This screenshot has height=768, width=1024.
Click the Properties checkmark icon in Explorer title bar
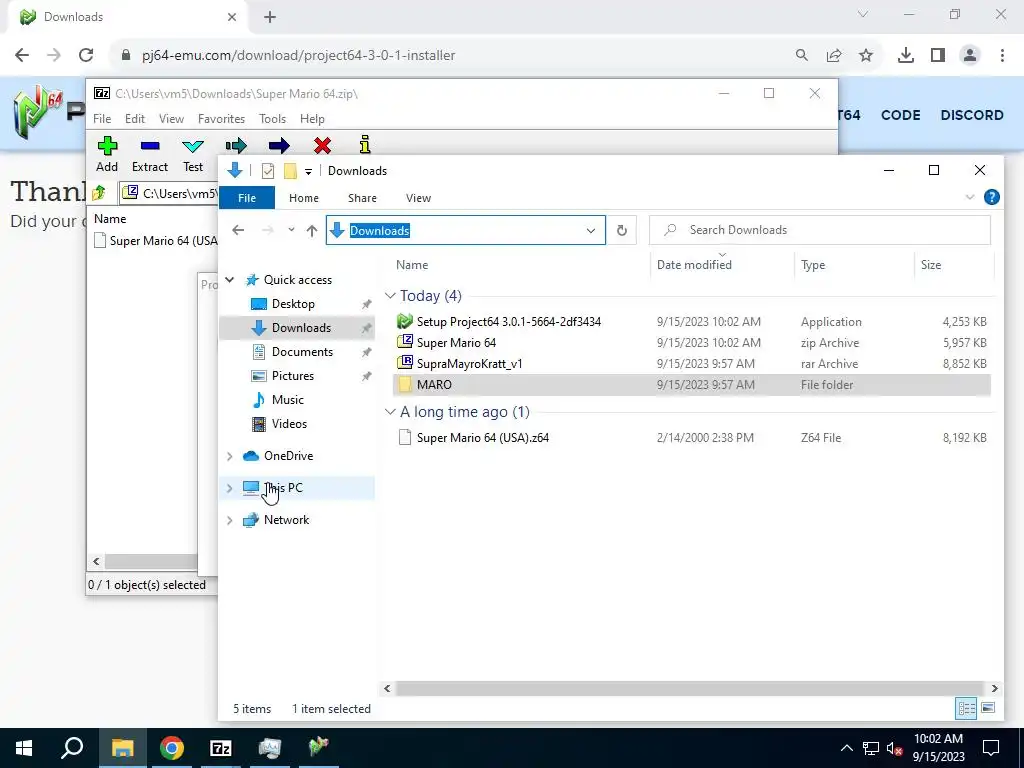click(x=268, y=171)
